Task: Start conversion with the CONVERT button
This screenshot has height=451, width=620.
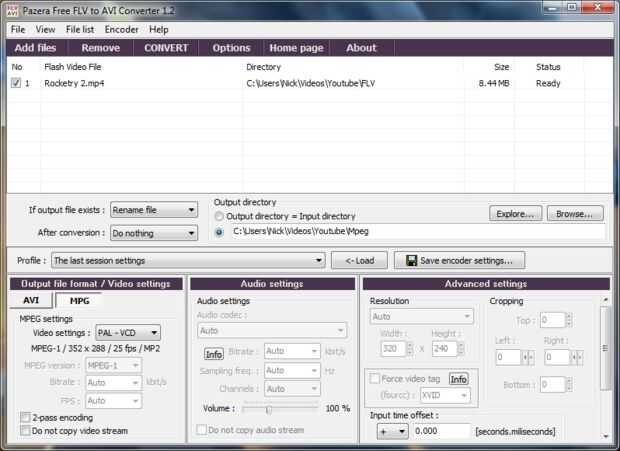Action: point(166,48)
